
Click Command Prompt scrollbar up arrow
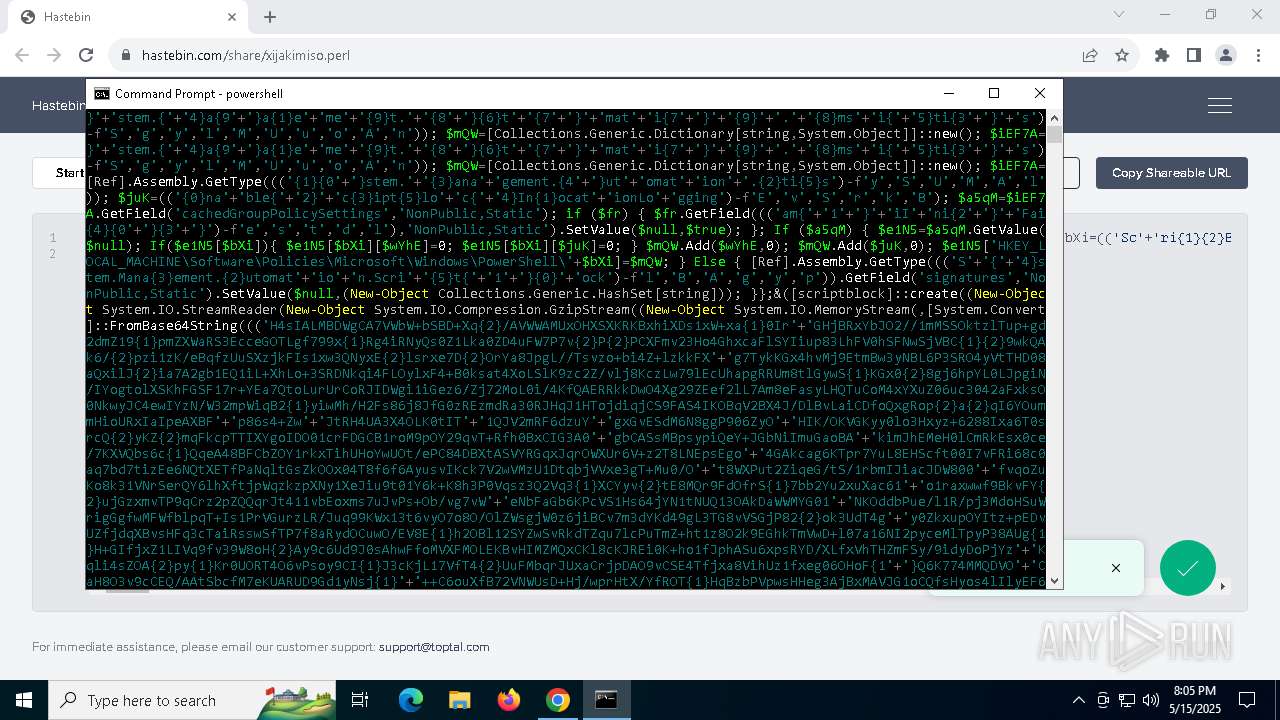pos(1054,118)
